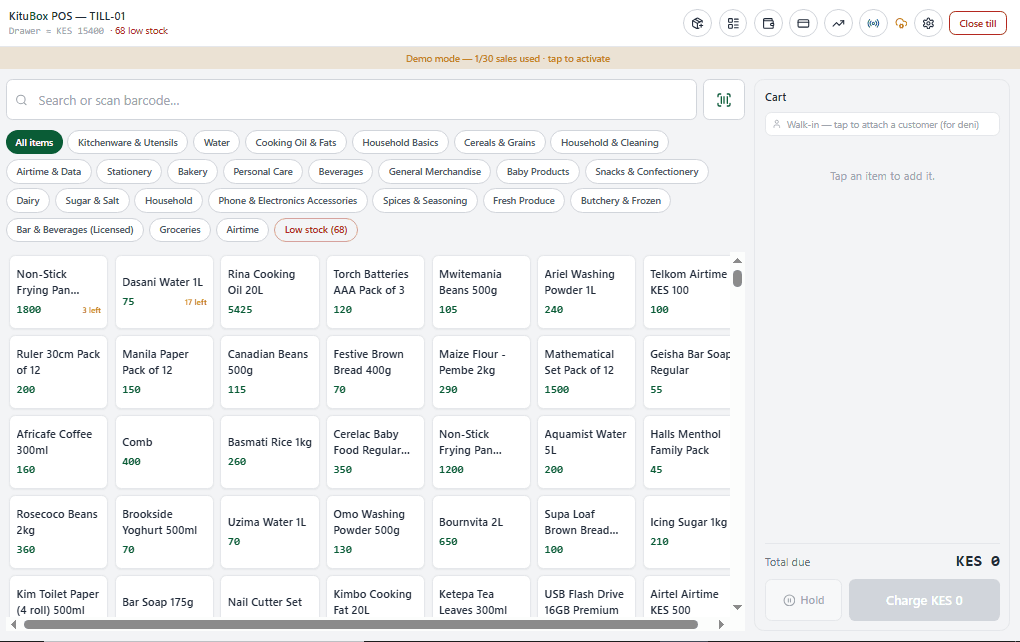Filter by Snacks & Confectionery
Viewport: 1020px width, 642px height.
click(x=647, y=172)
